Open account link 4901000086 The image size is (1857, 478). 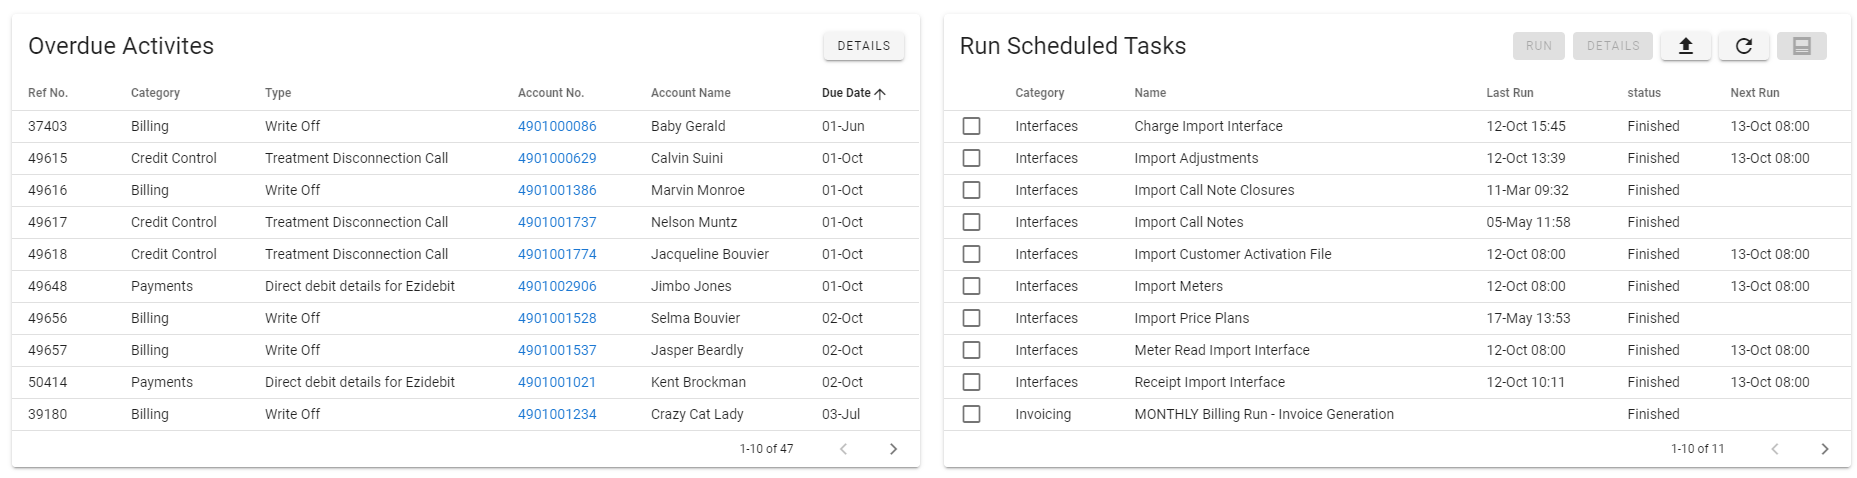(x=557, y=126)
